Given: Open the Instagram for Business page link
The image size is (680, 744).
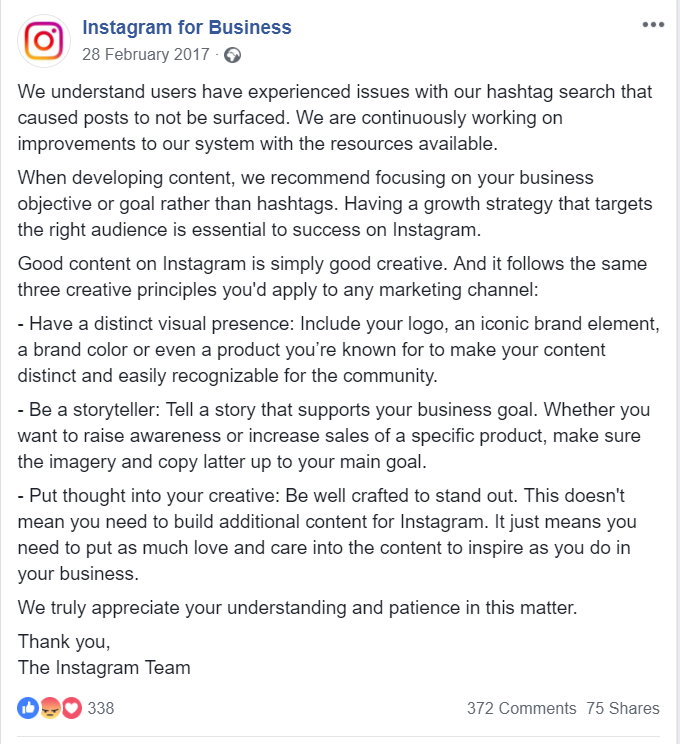Looking at the screenshot, I should point(187,27).
